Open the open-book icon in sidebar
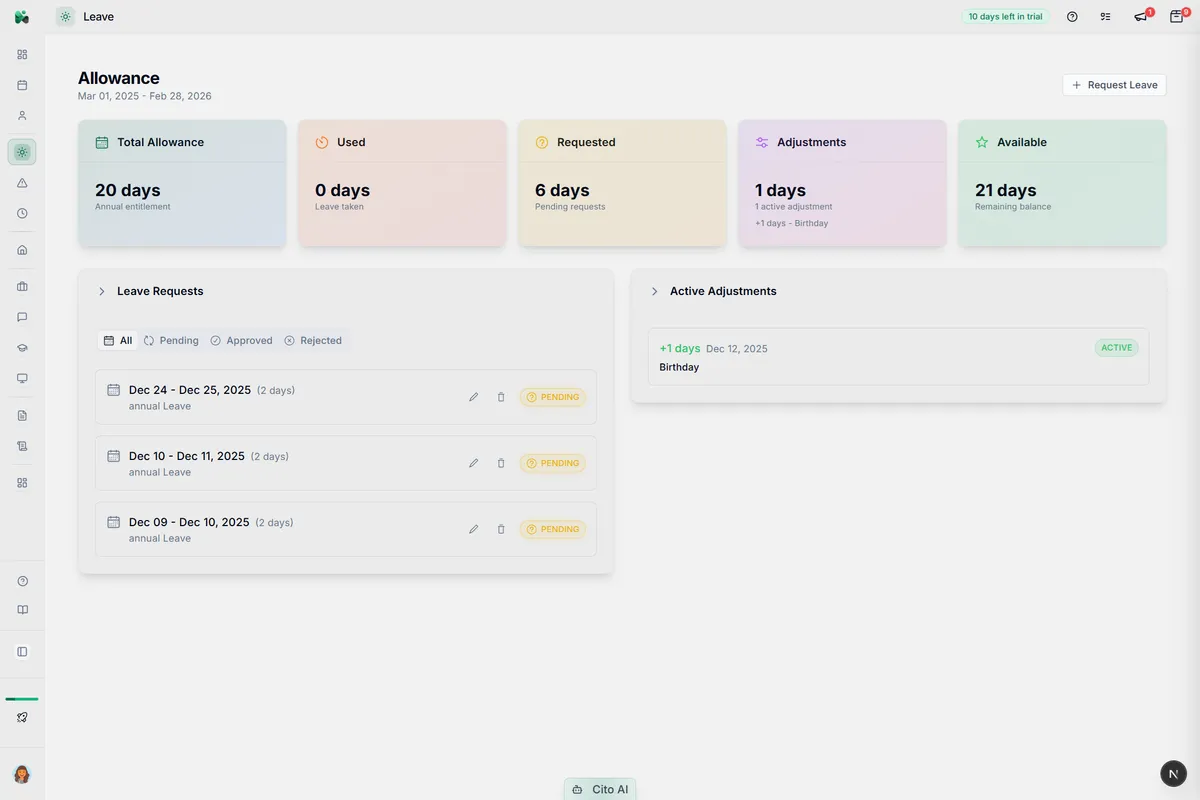The image size is (1200, 800). click(22, 610)
